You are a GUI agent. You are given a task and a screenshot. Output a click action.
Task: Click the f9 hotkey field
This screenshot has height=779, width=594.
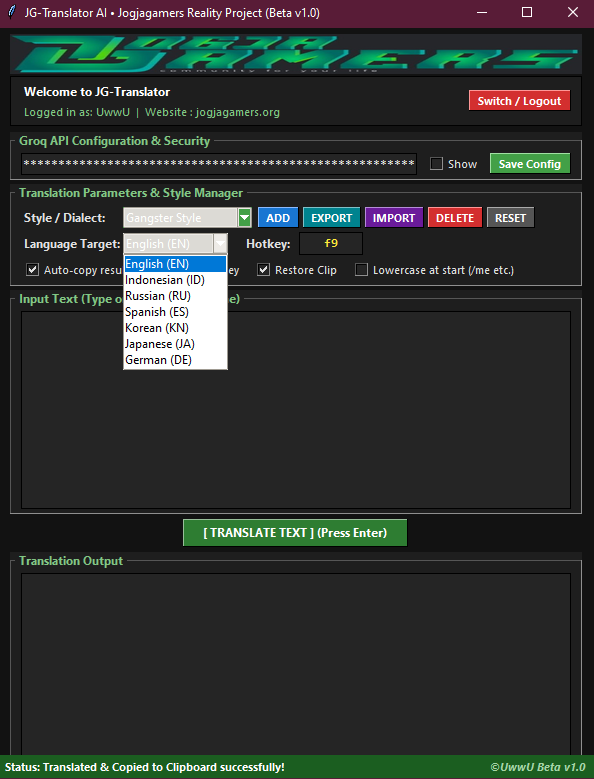coord(331,243)
